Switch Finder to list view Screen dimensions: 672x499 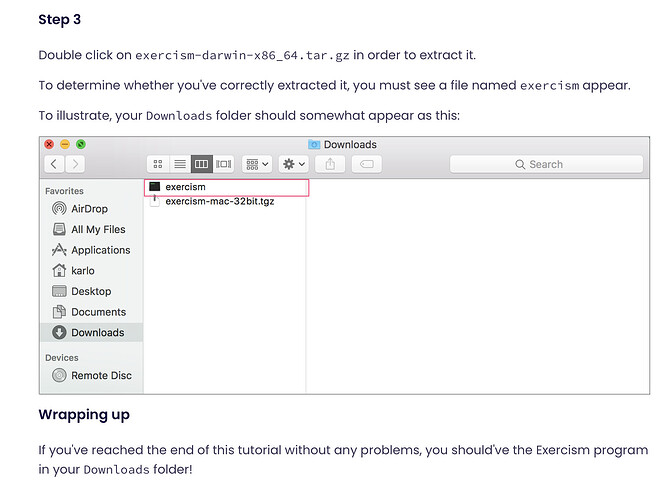click(180, 164)
